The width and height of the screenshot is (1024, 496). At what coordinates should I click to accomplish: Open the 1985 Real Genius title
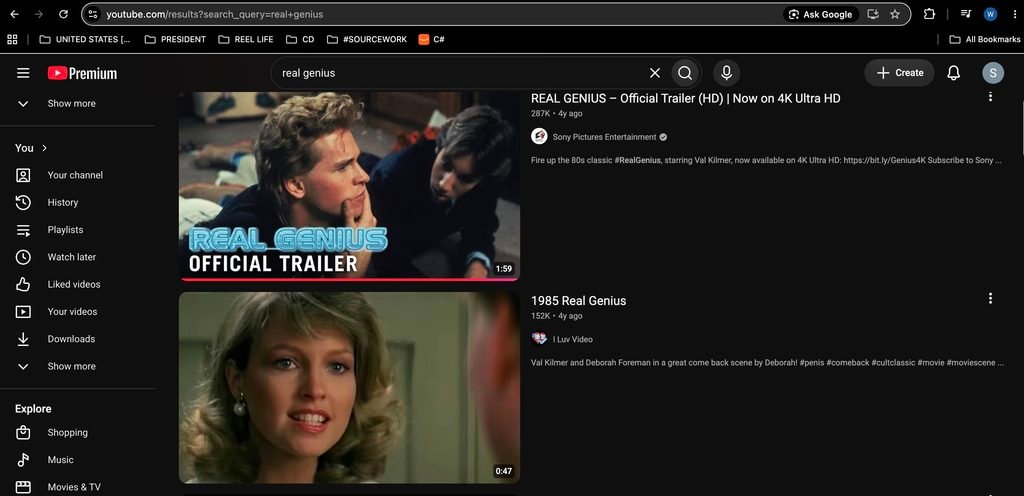(579, 301)
